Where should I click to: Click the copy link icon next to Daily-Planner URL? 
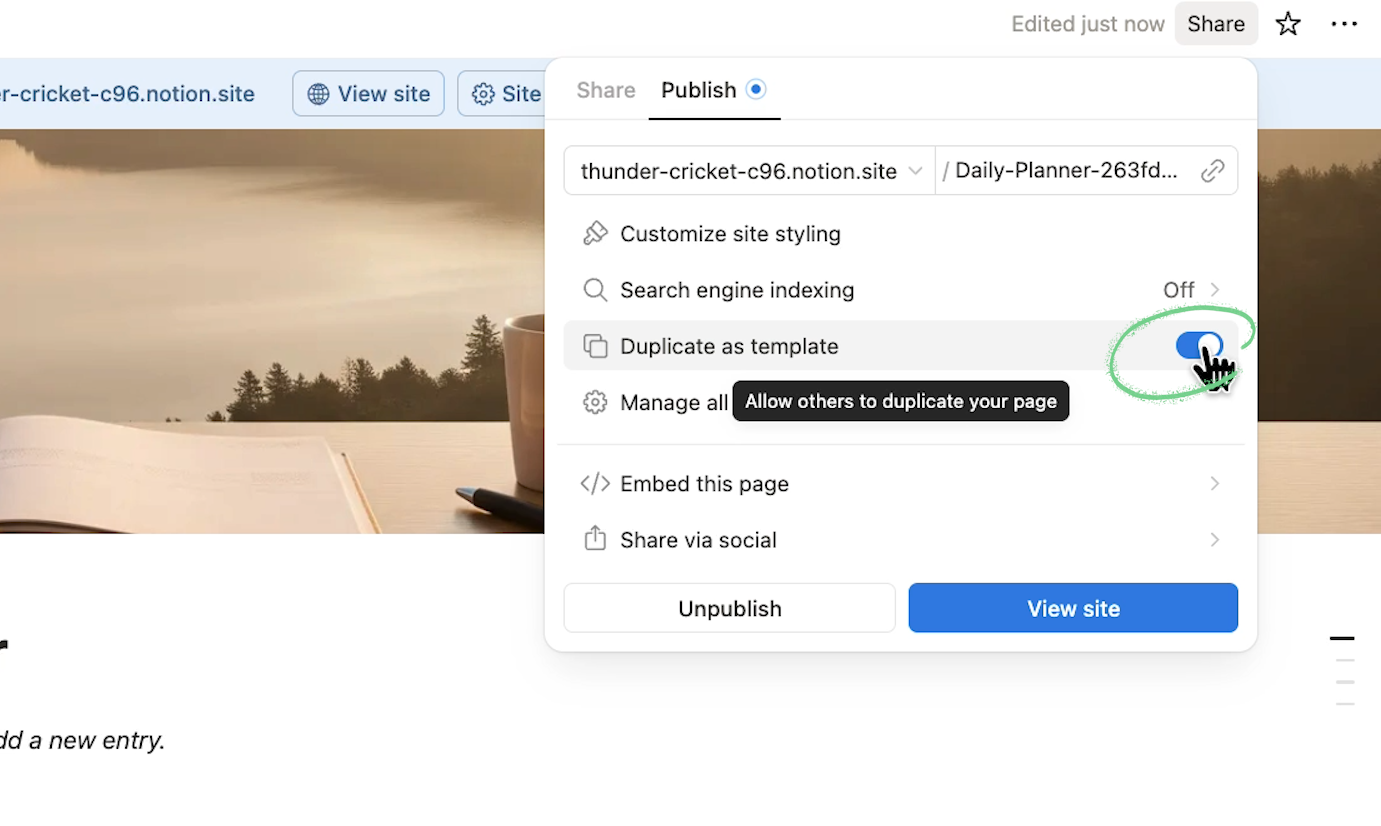tap(1213, 170)
